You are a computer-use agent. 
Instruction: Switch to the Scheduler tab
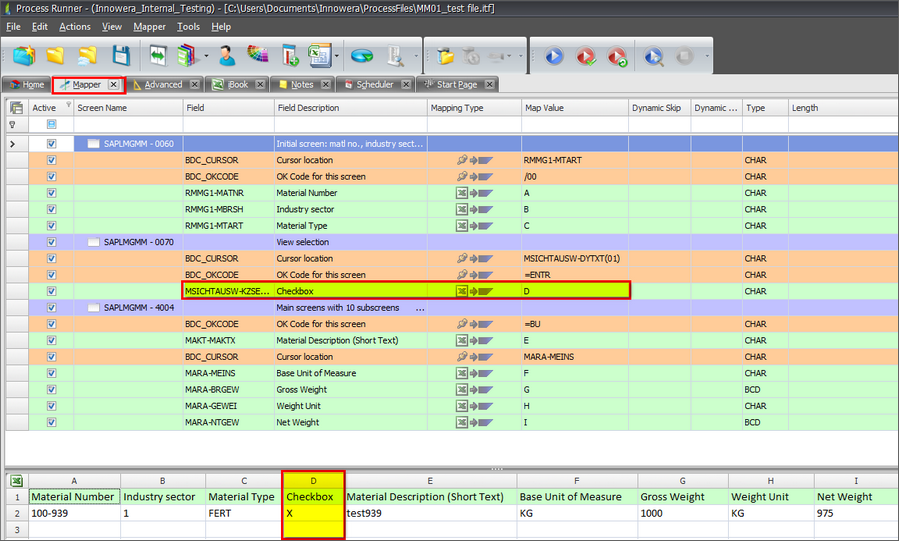(x=374, y=85)
